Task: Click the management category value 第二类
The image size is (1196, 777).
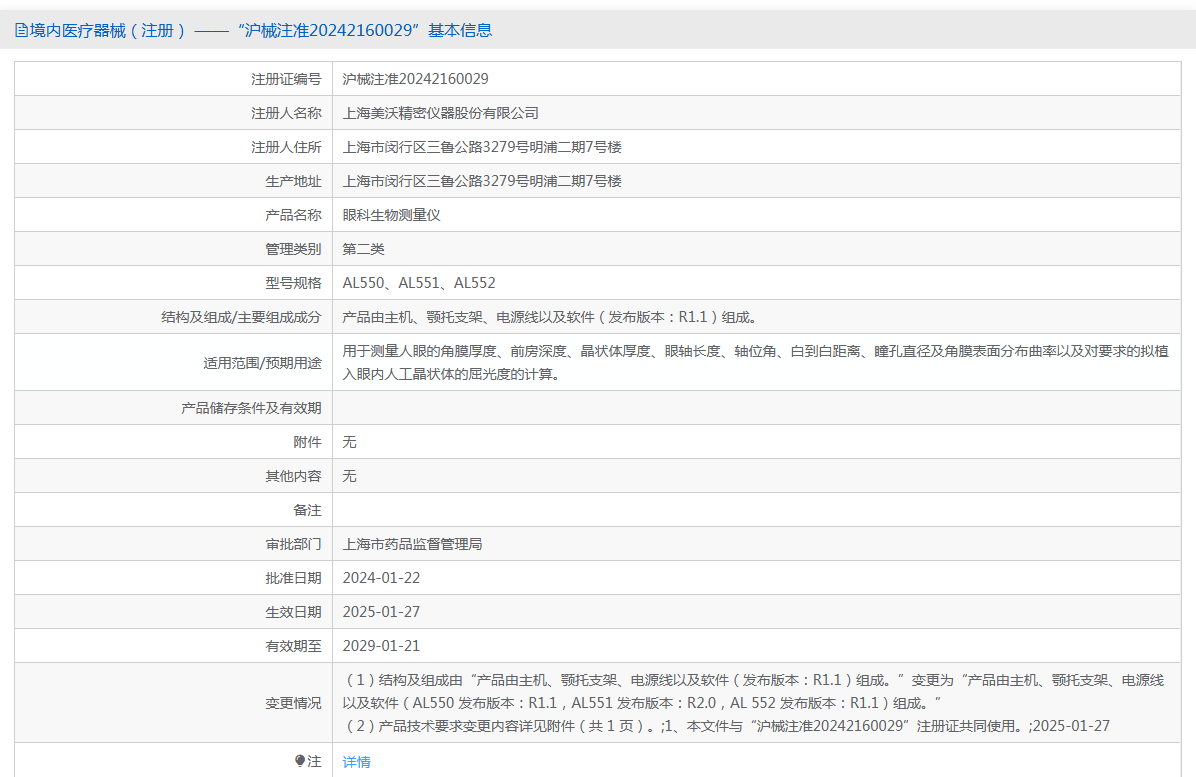Action: [363, 249]
